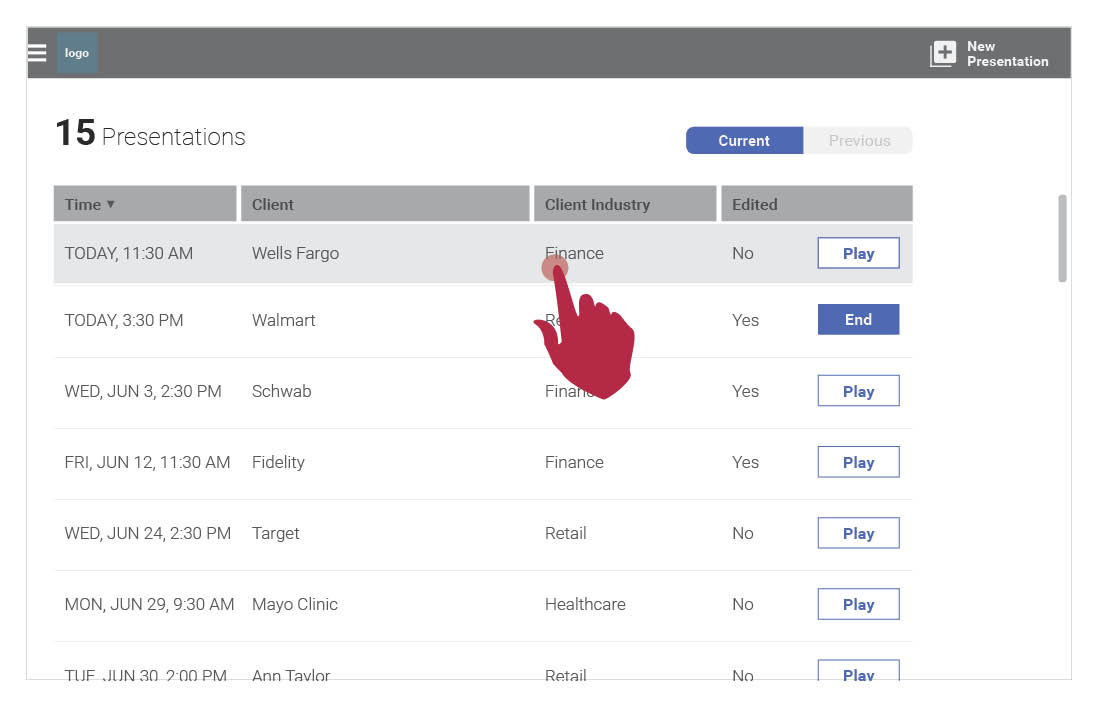Select the Target client cell
Screen dimensions: 1100x701
coord(275,533)
